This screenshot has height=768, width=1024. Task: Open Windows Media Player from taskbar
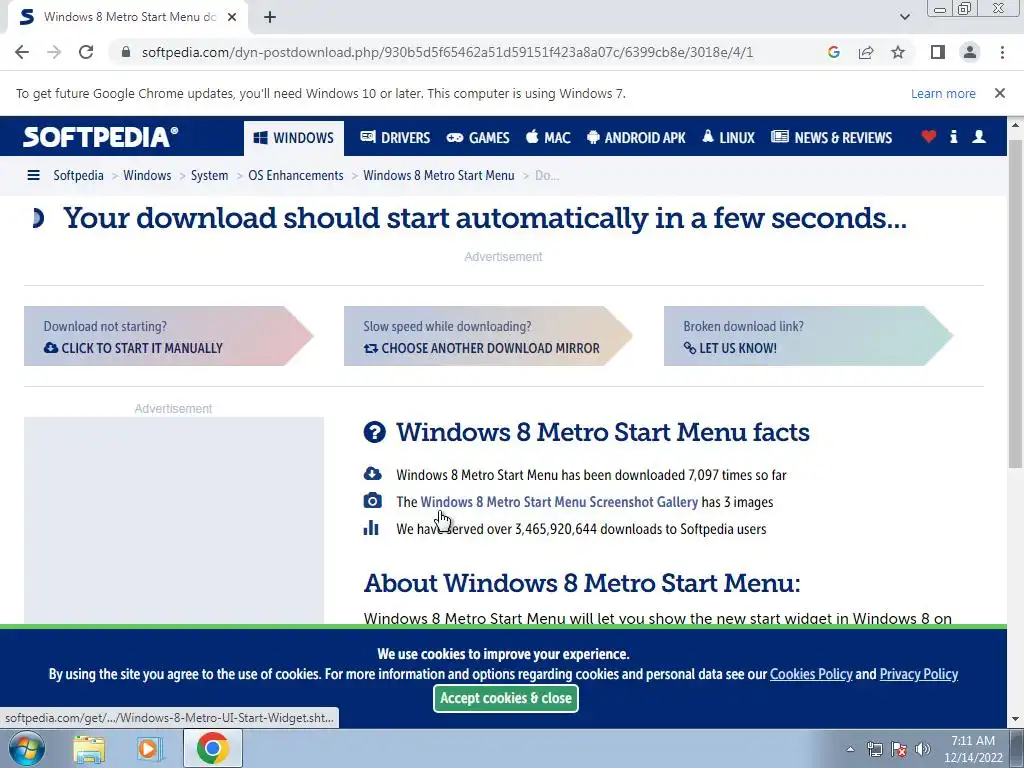coord(149,748)
